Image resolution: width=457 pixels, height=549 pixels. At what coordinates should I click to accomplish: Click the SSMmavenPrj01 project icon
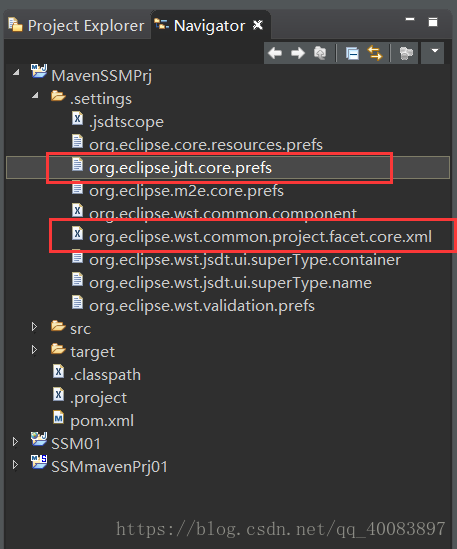tap(39, 462)
